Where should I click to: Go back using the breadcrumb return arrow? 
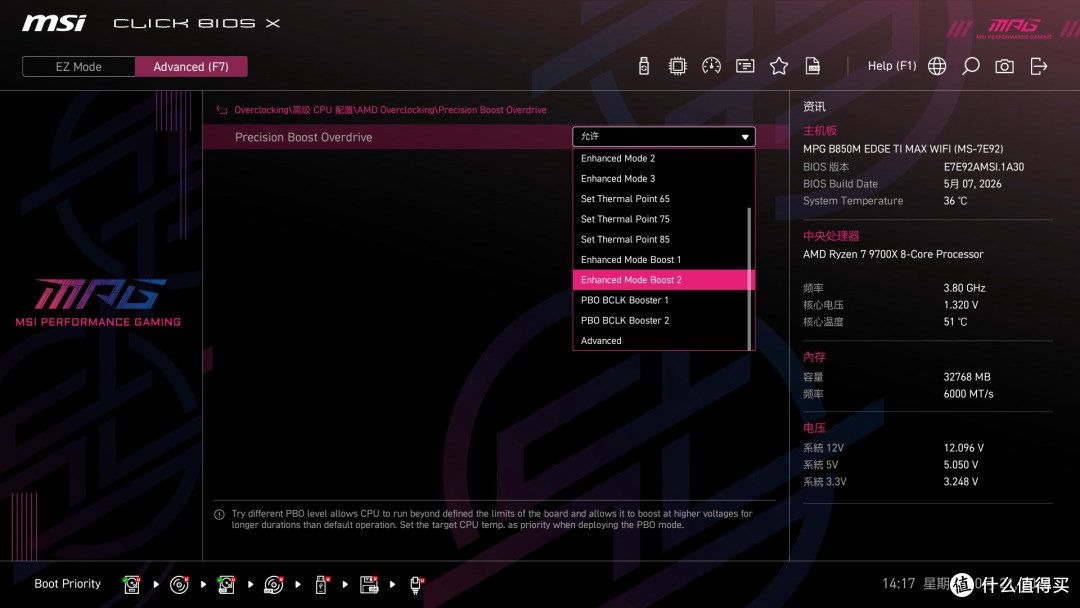pos(222,110)
